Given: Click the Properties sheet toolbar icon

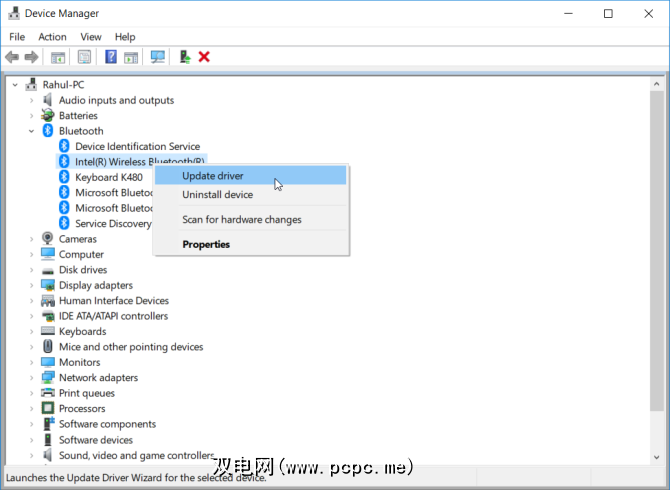Looking at the screenshot, I should pos(84,57).
